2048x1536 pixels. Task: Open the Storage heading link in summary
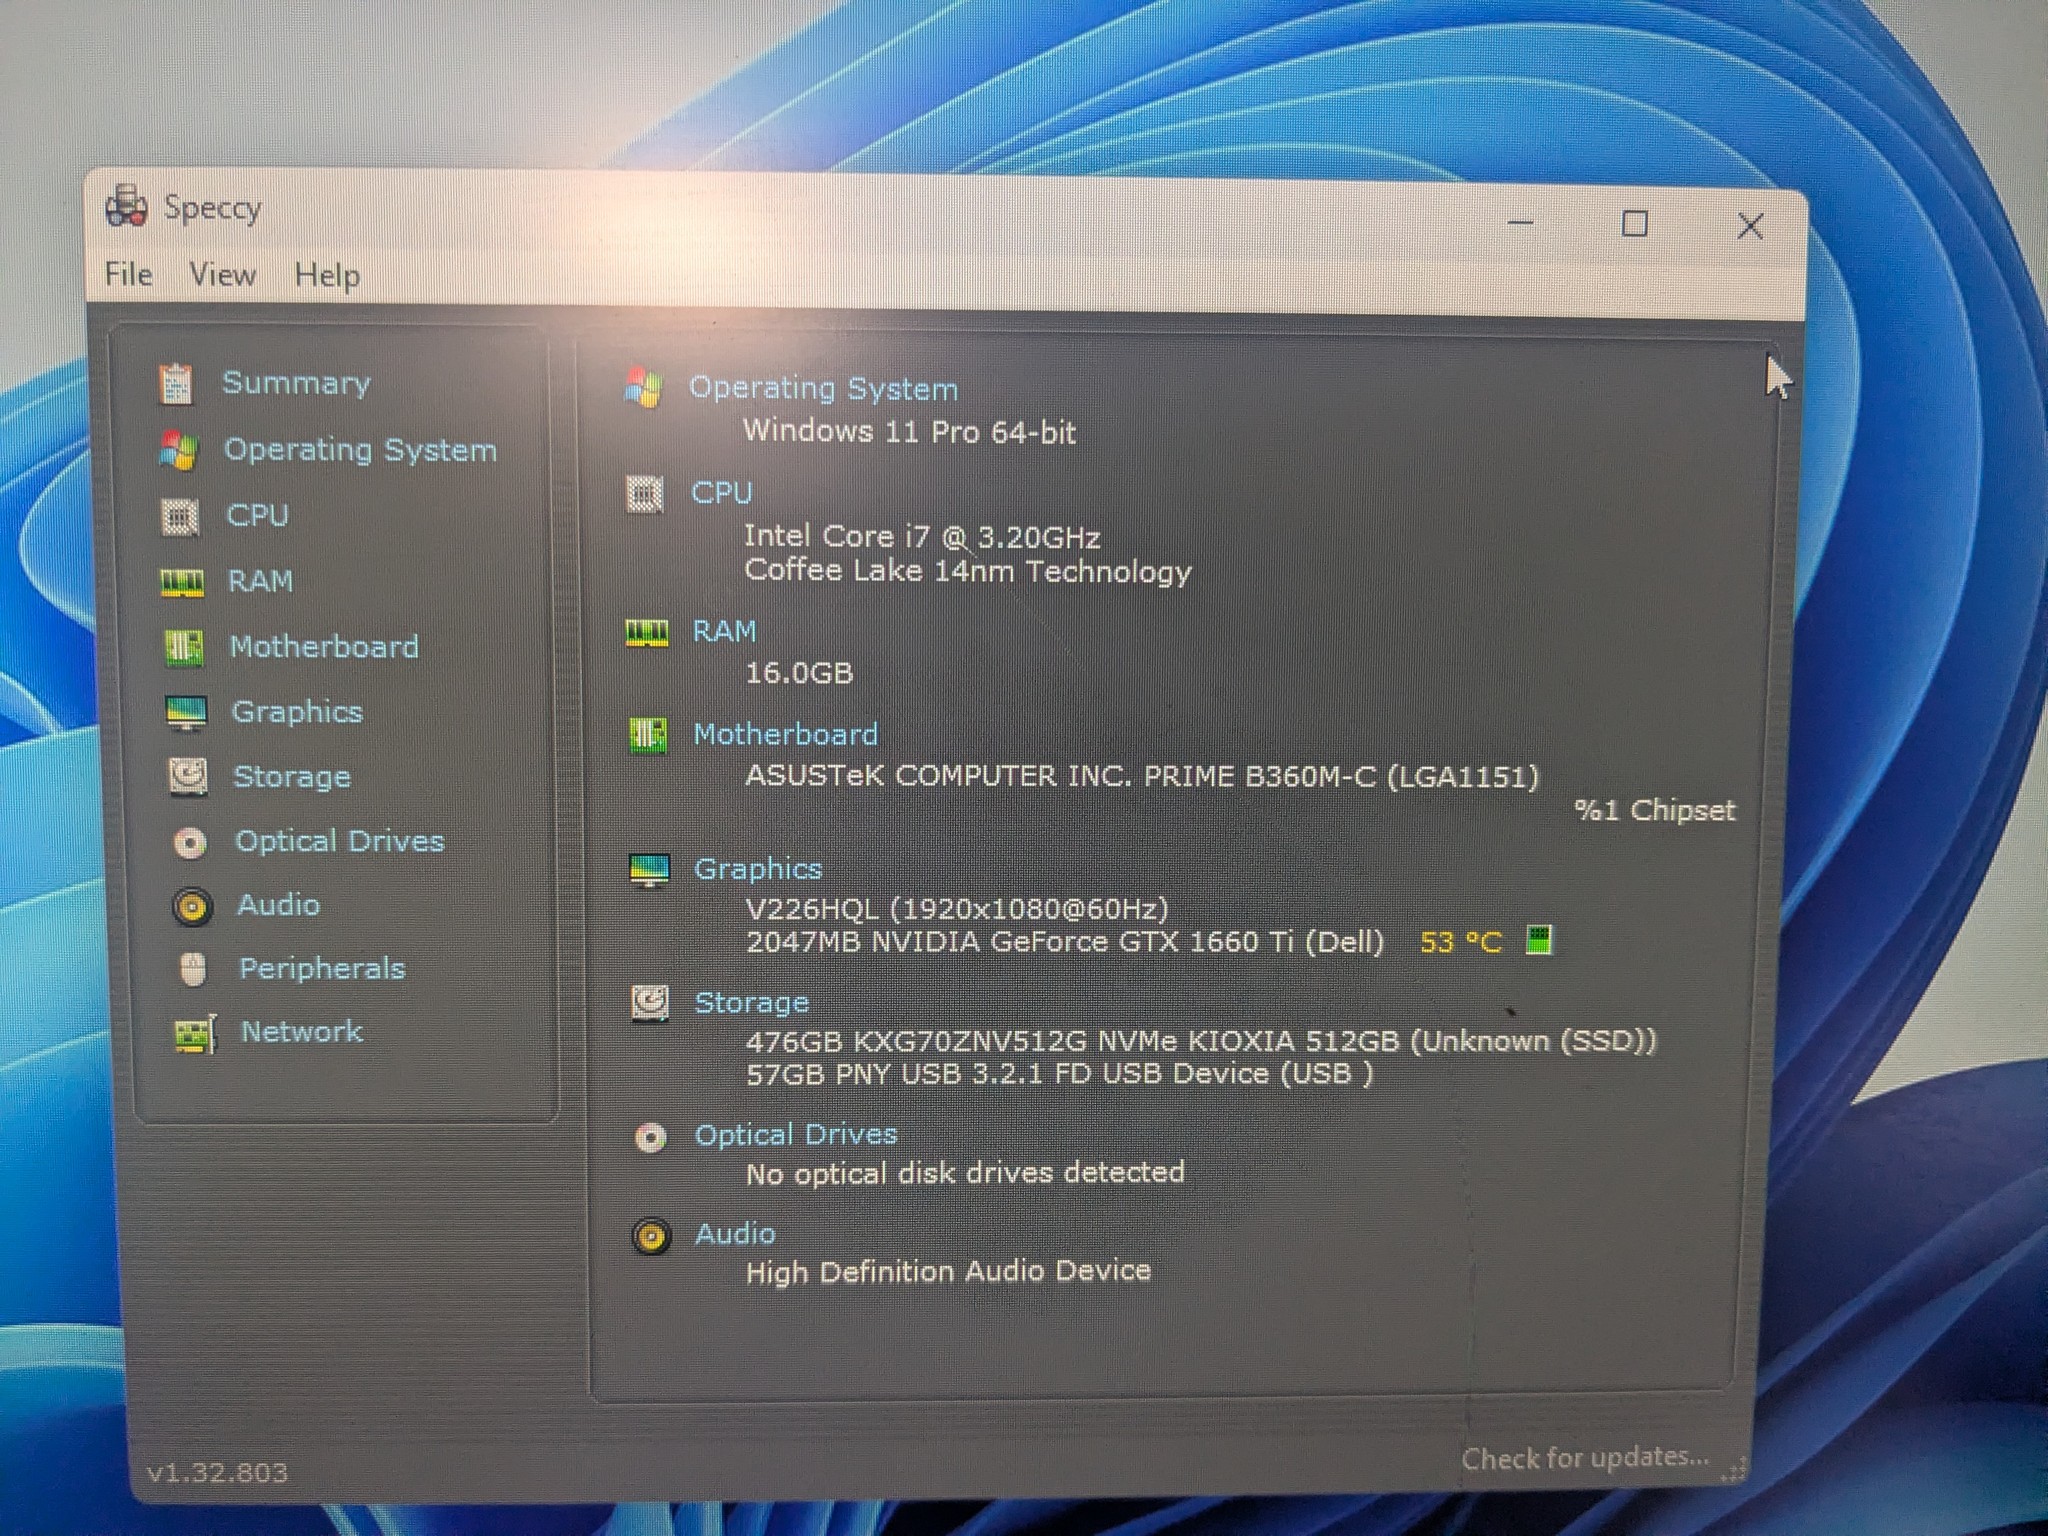pos(752,1003)
